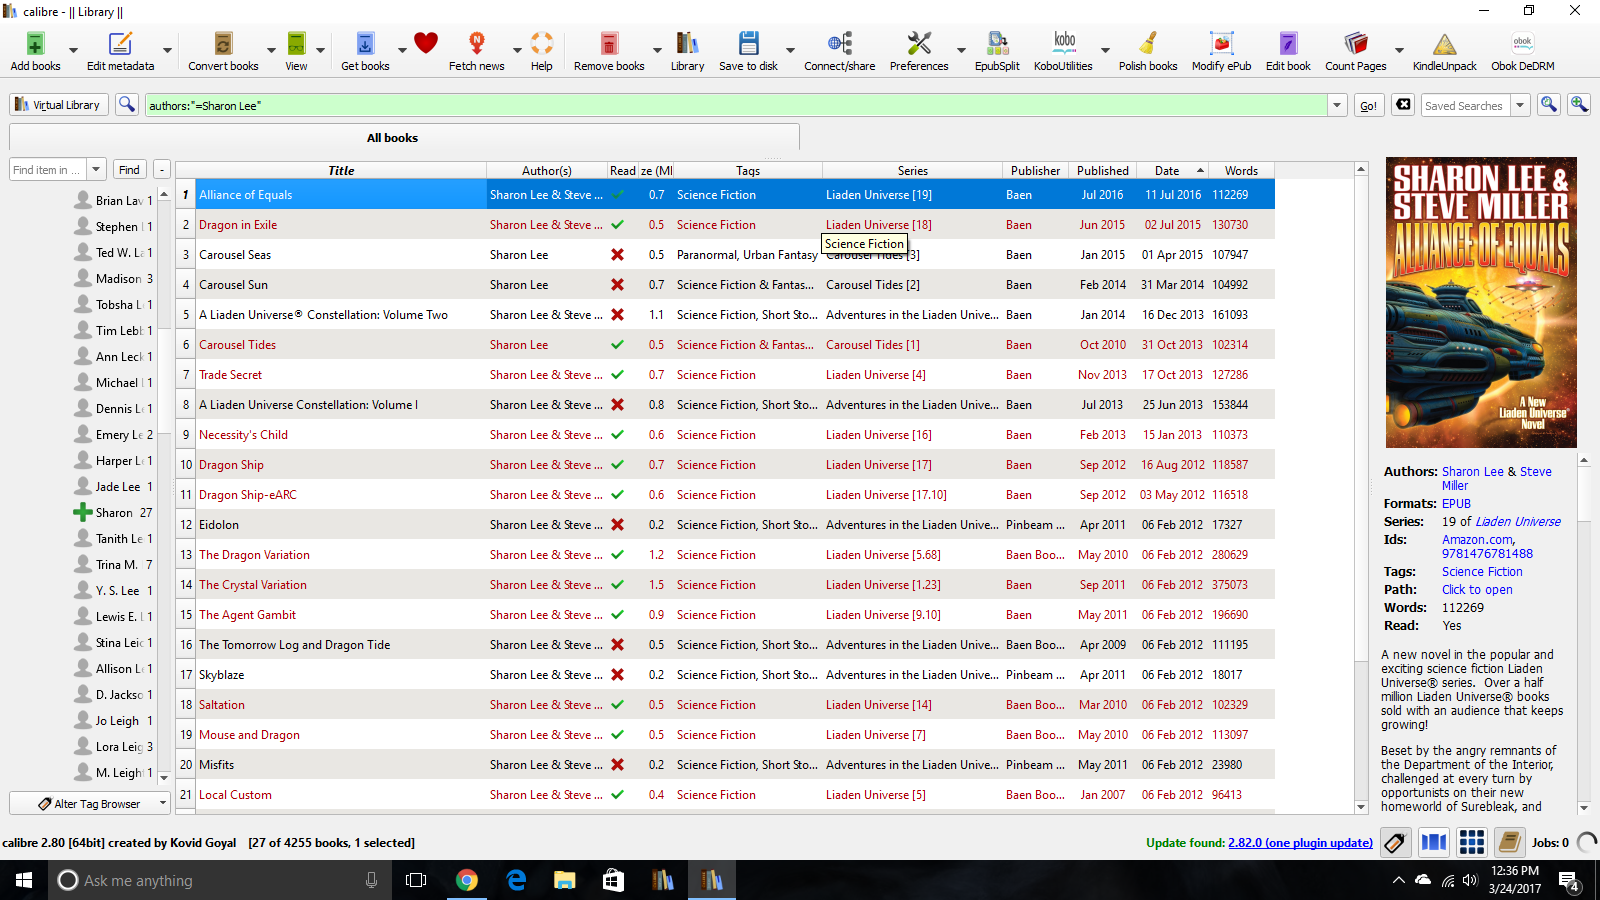This screenshot has height=900, width=1600.
Task: Click the Help lifebuoy icon
Action: [542, 44]
